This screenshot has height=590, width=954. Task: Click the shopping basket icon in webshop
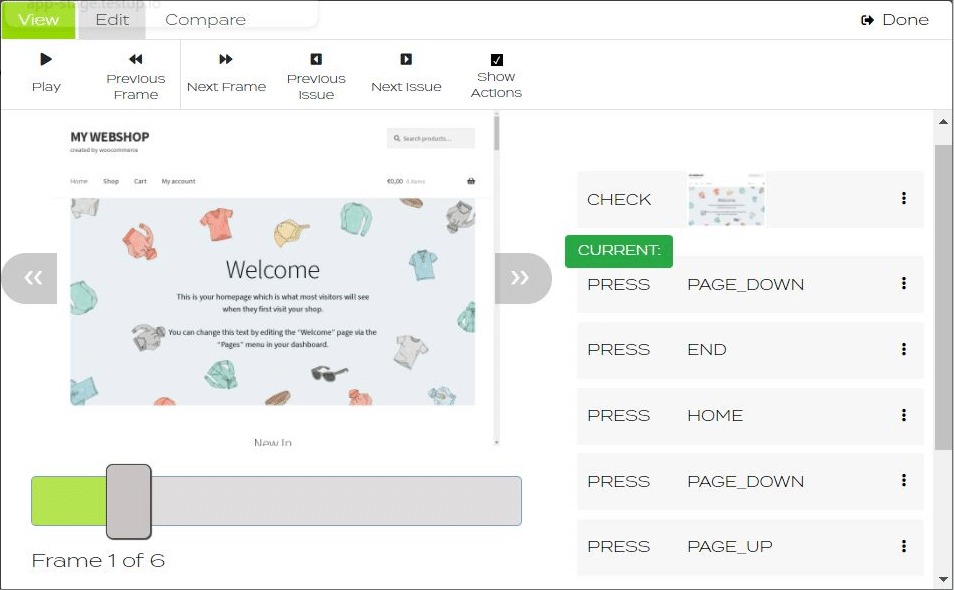click(x=471, y=181)
